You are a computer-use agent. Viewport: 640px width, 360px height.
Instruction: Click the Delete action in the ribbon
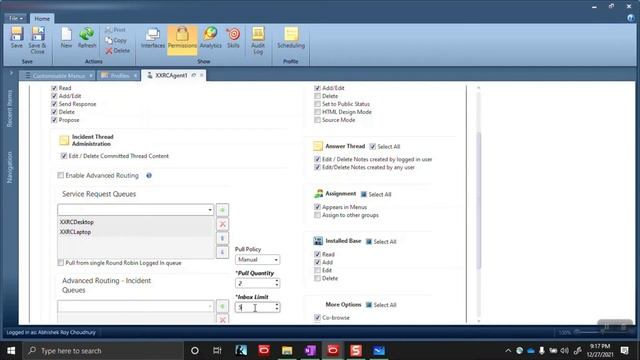pos(118,51)
